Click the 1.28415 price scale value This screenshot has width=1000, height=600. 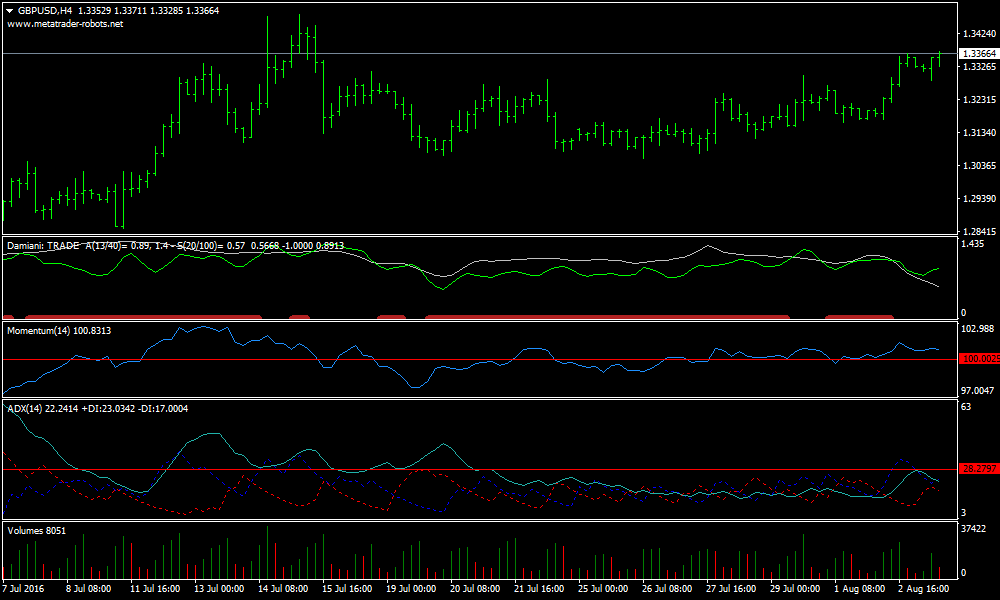(976, 231)
